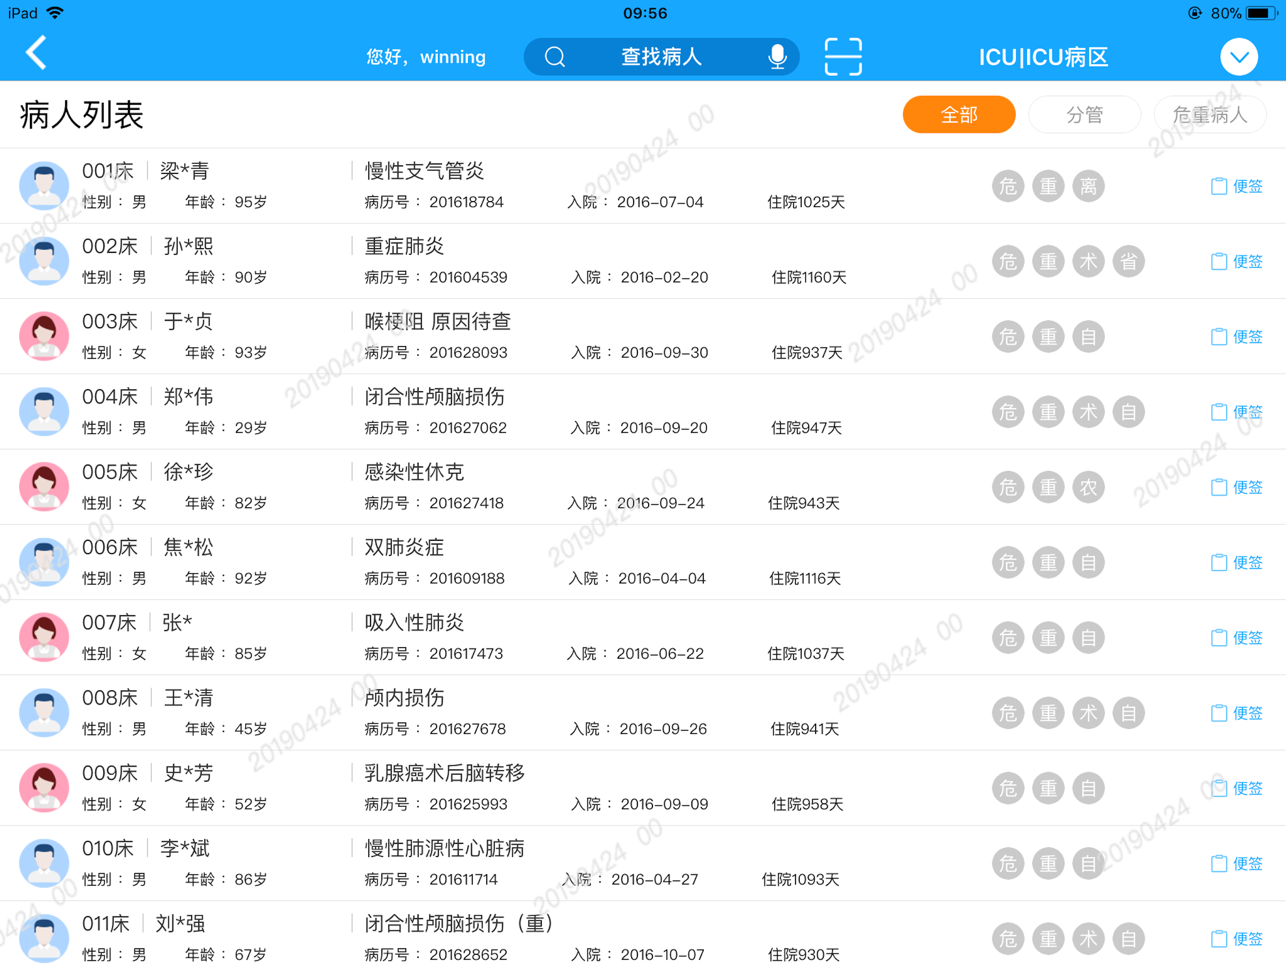Open 便签 note for bed 007
Image resolution: width=1286 pixels, height=964 pixels.
[1237, 638]
